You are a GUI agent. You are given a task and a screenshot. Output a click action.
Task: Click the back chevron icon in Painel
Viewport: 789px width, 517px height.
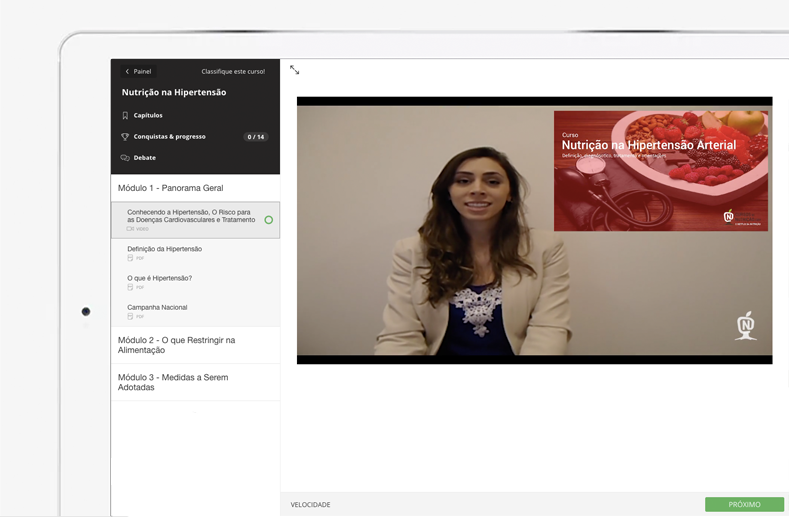(127, 71)
